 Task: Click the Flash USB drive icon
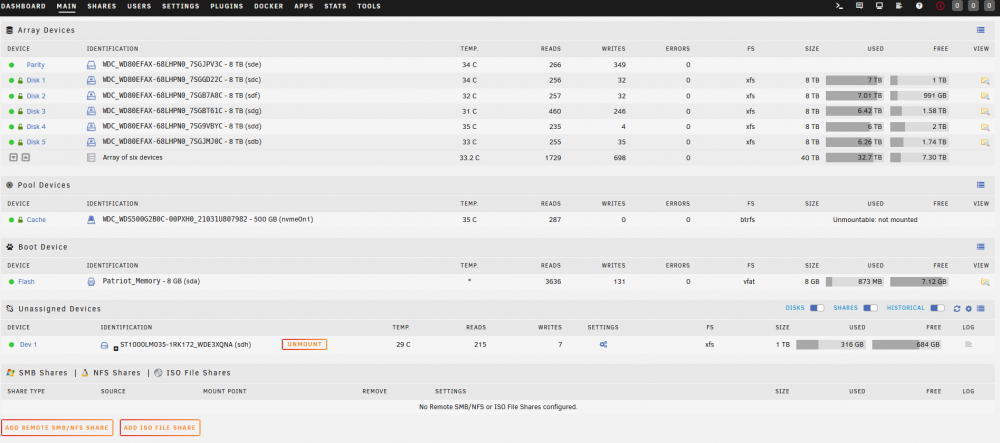pos(91,281)
